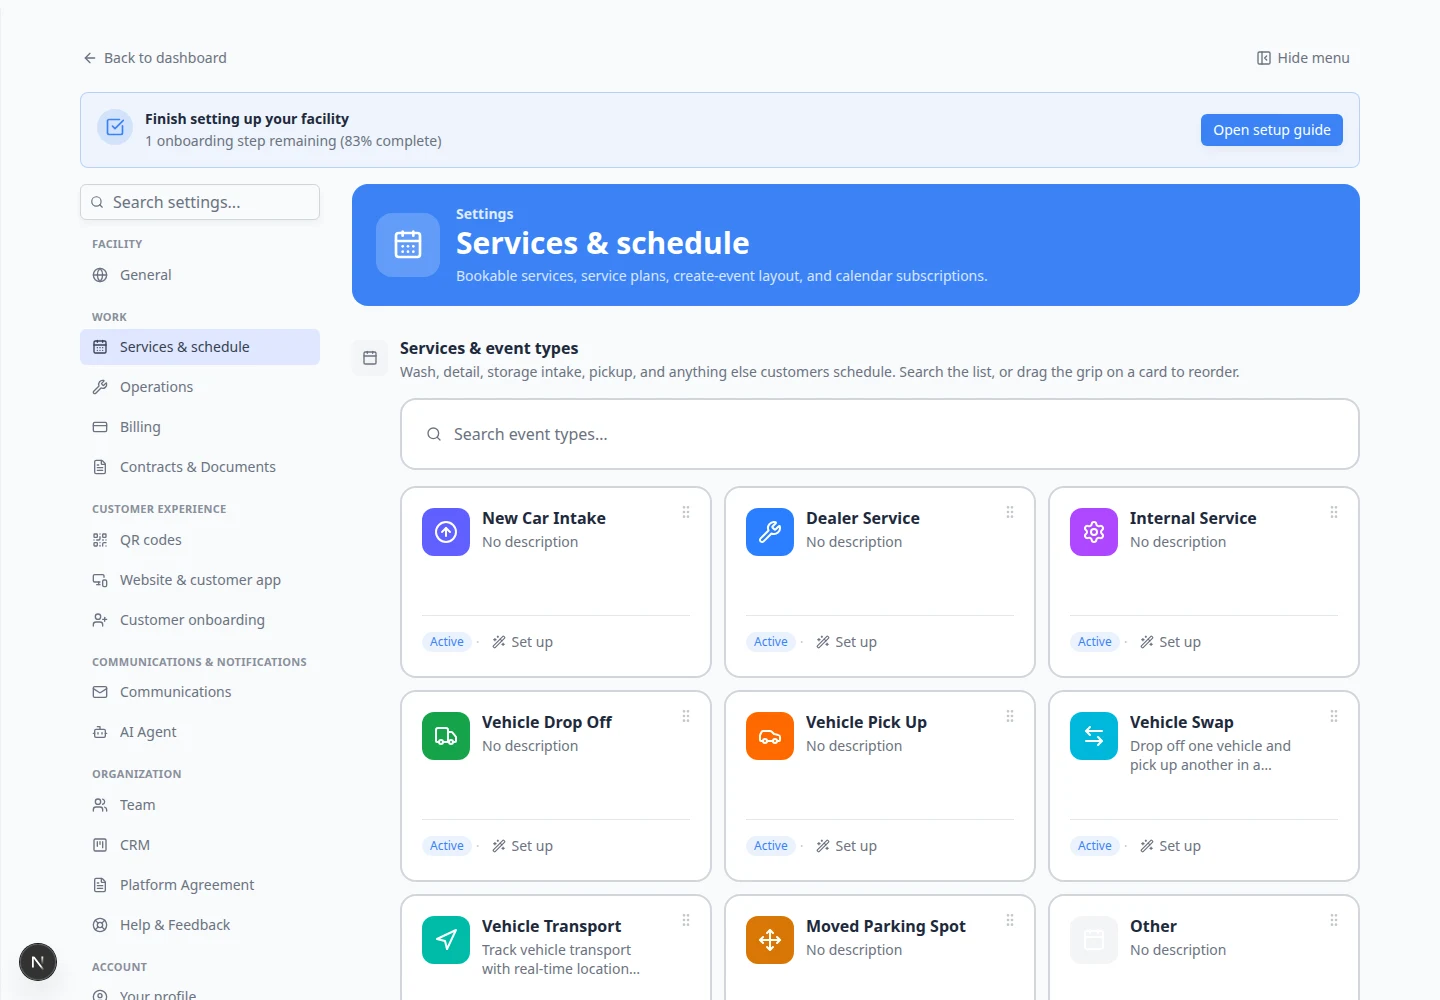This screenshot has width=1440, height=1000.
Task: Click the Vehicle Transport navigation icon
Action: pos(446,940)
